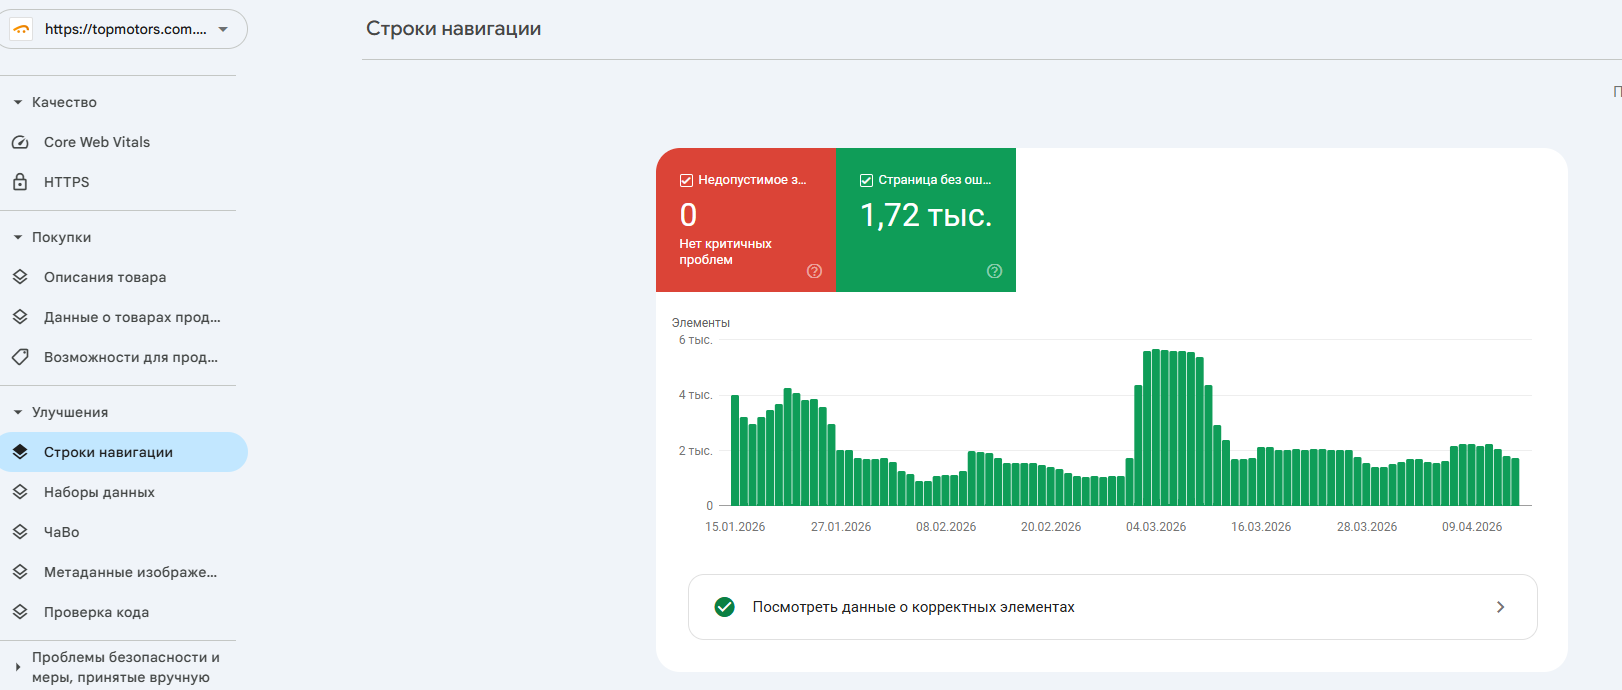The height and width of the screenshot is (690, 1622).
Task: Click the 15.01.2026 axis date label
Action: click(735, 527)
